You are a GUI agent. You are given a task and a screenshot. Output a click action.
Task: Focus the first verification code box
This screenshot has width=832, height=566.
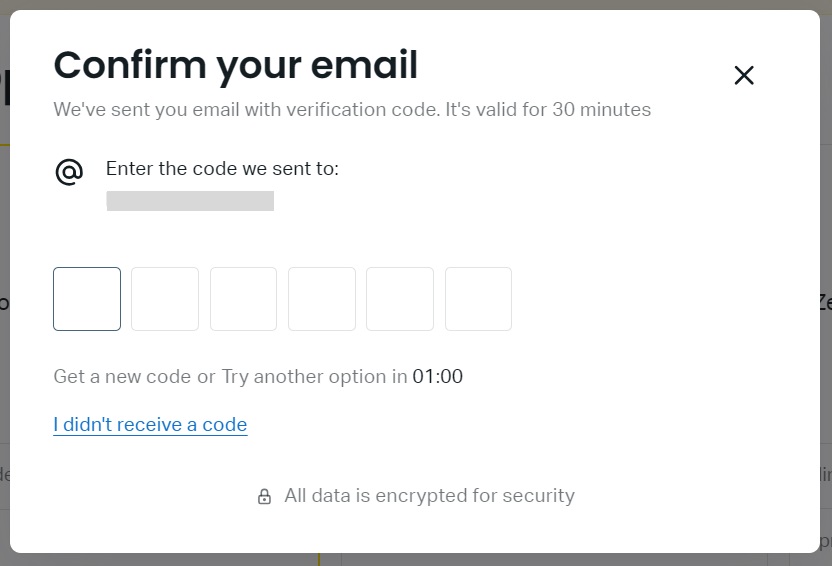tap(87, 299)
